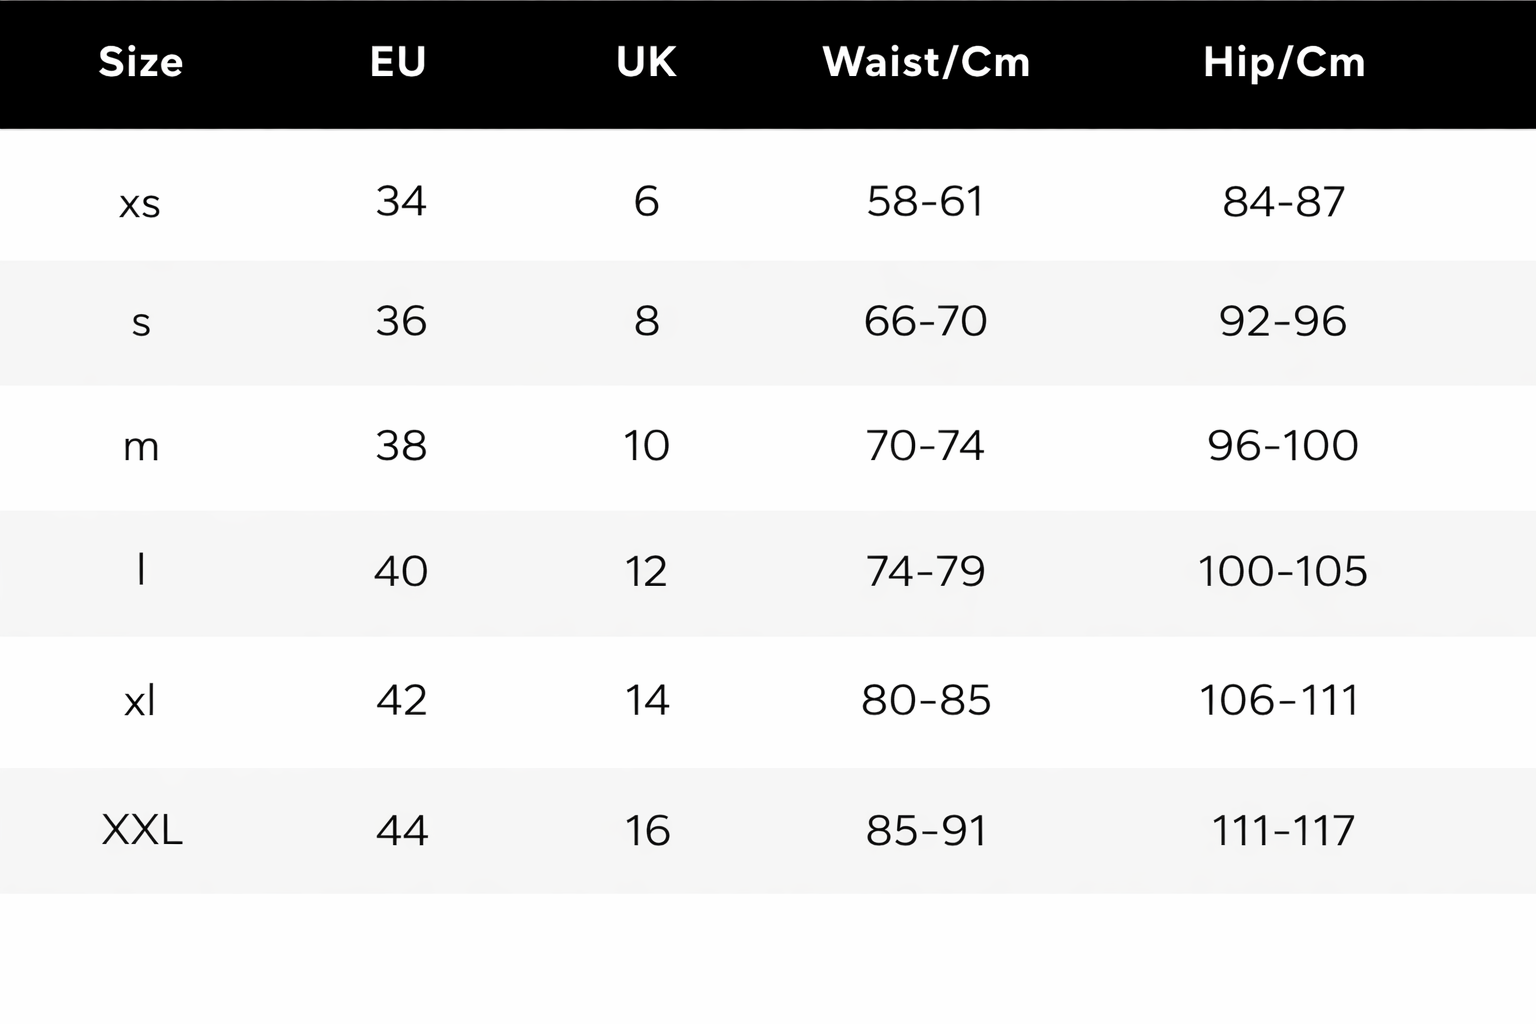1536x1024 pixels.
Task: Select the XXL size cell
Action: 142,830
